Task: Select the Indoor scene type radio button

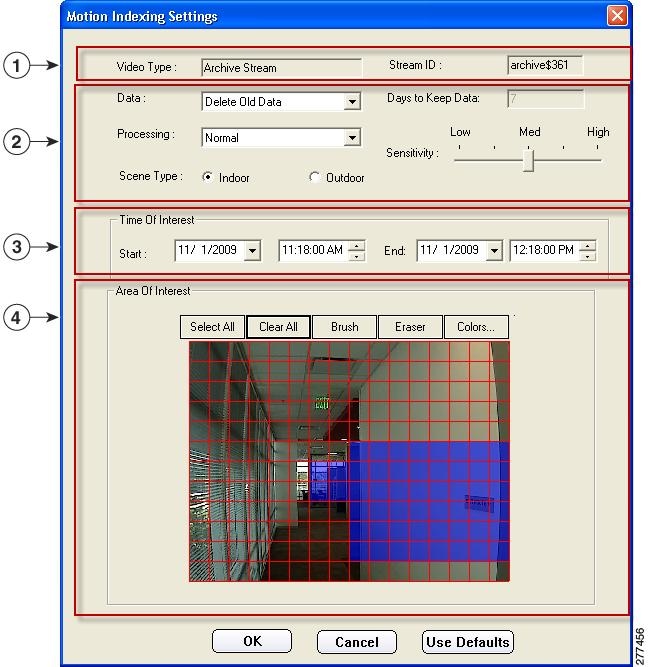Action: 208,177
